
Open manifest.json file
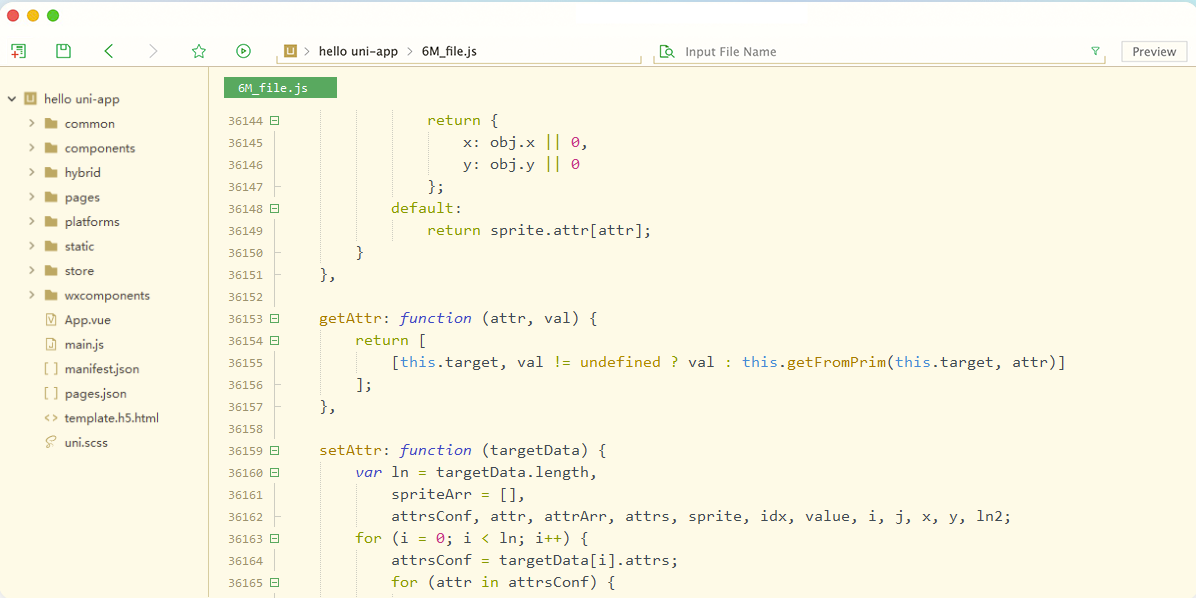point(102,369)
